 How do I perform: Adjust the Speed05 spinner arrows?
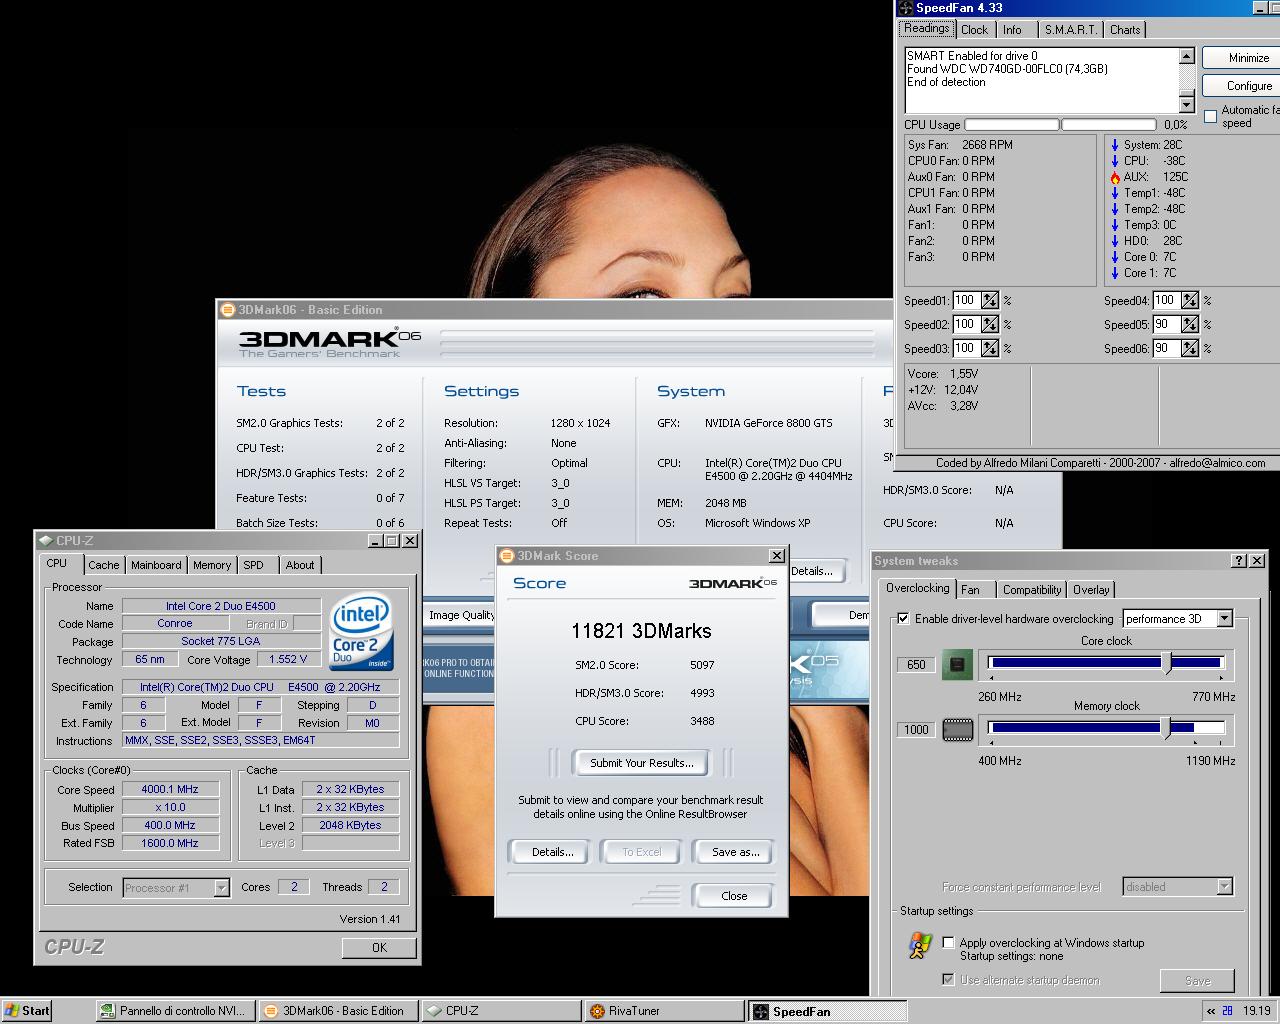tap(1189, 324)
